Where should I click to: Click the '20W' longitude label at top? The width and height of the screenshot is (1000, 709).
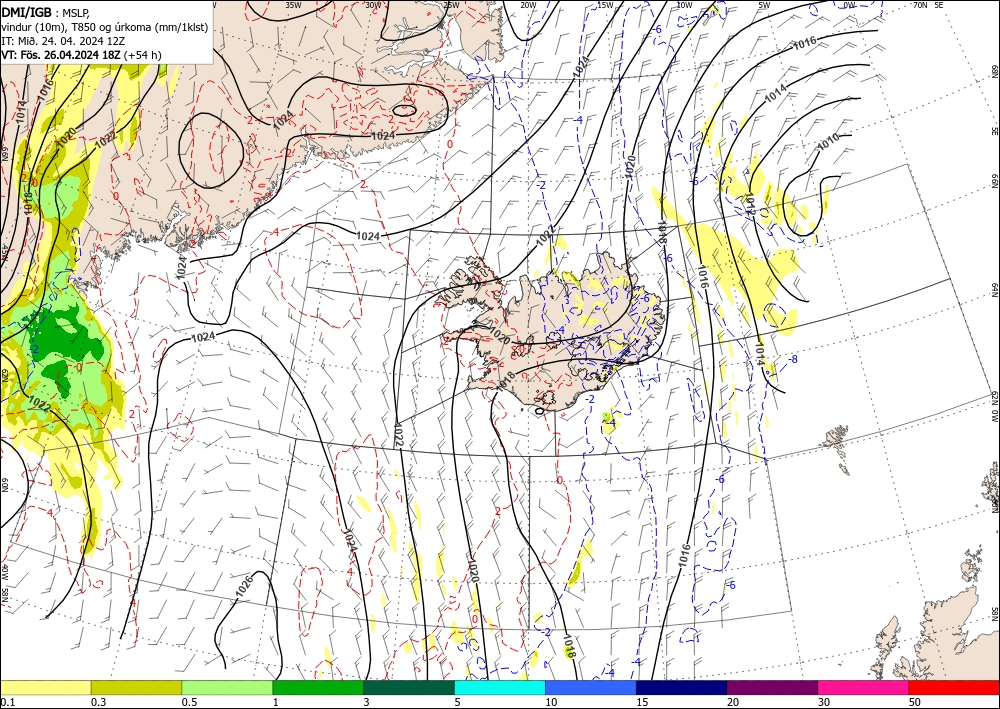coord(528,5)
